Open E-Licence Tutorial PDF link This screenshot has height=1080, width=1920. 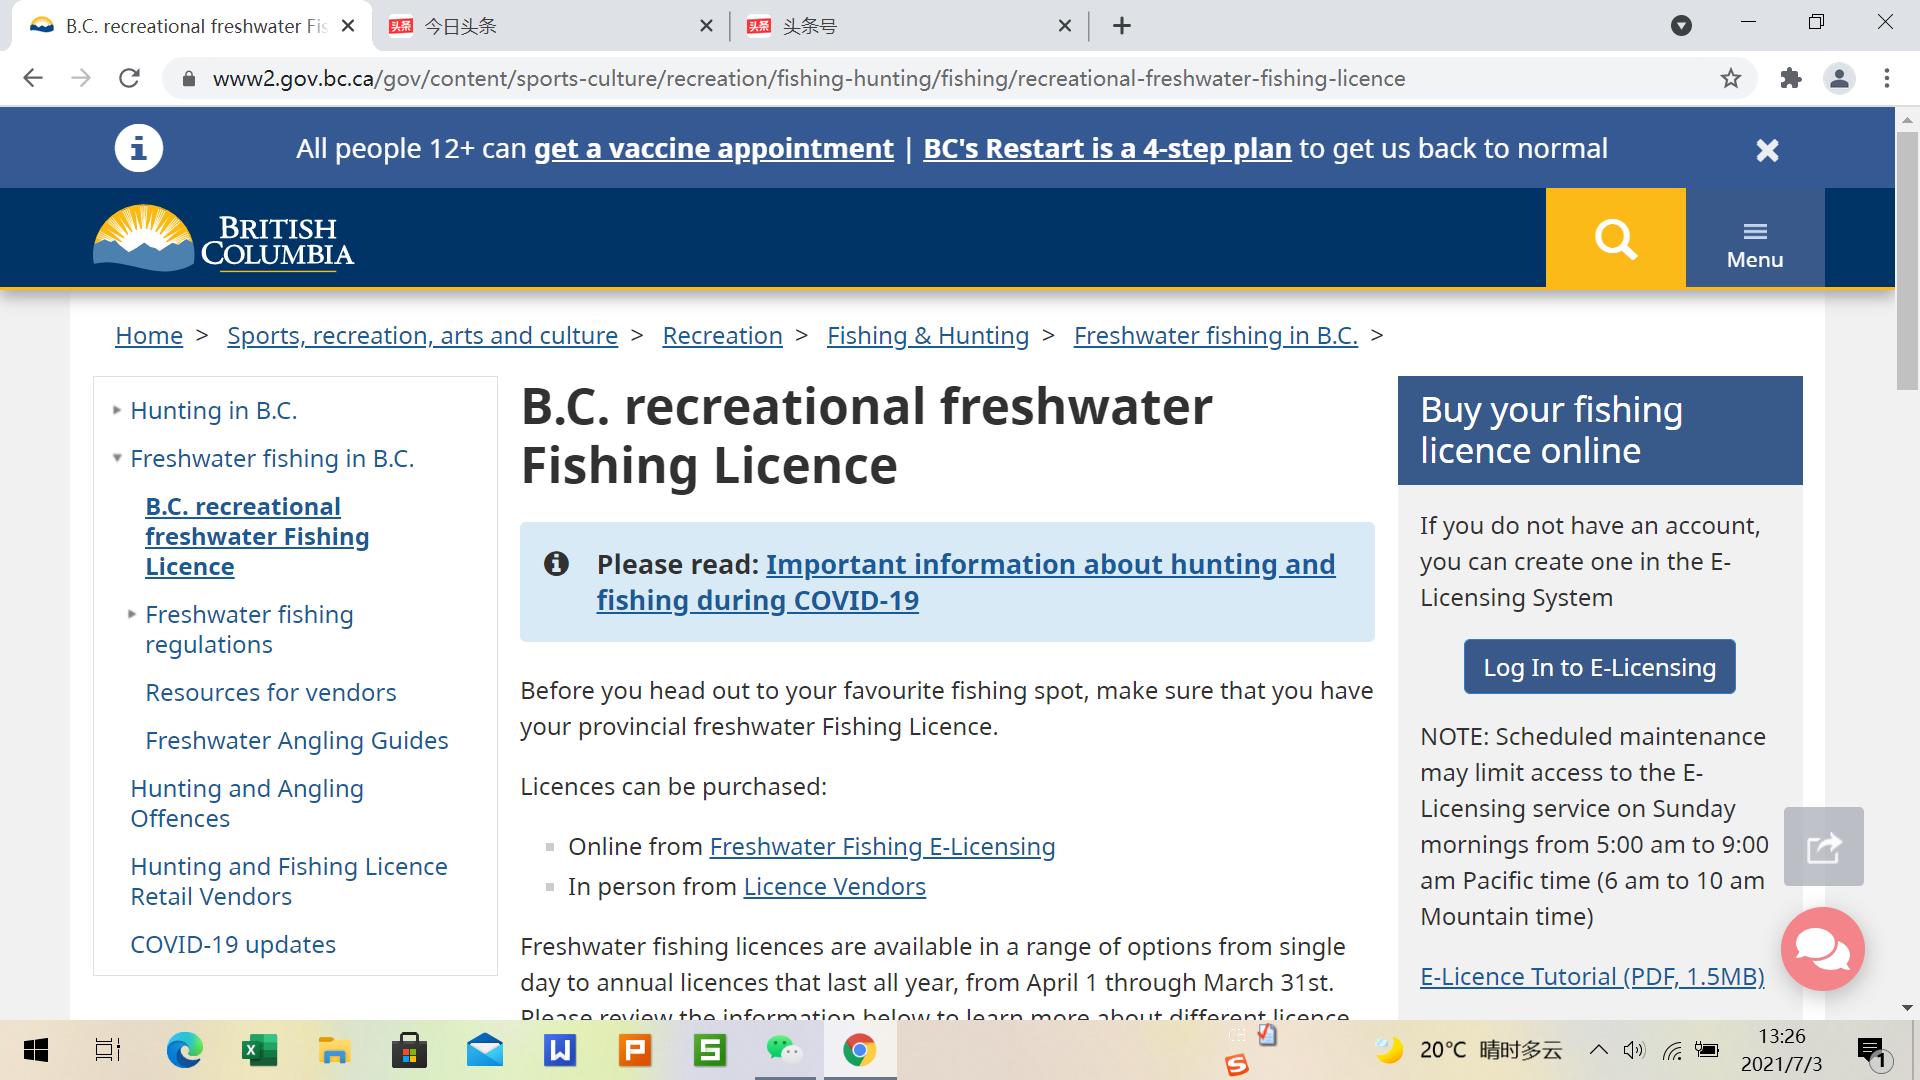[1592, 976]
